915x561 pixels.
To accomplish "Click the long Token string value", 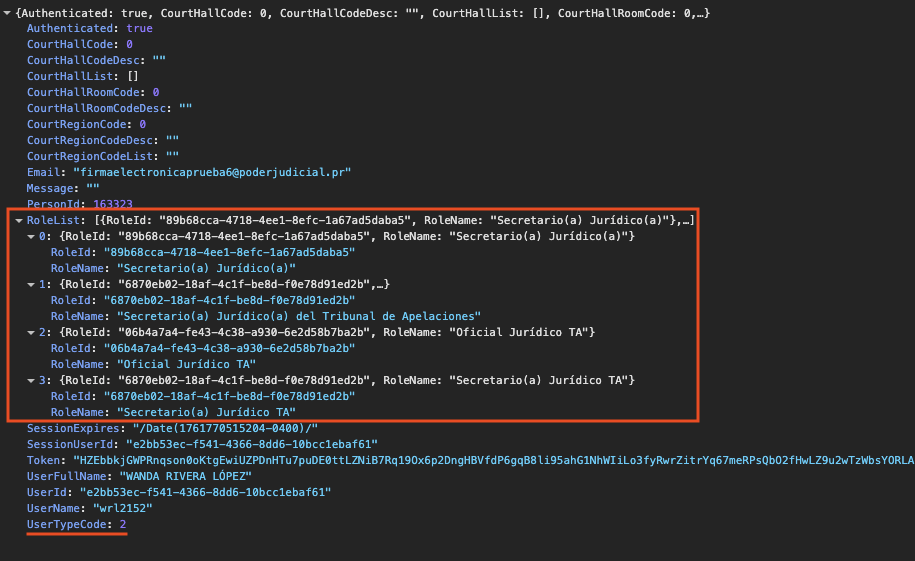I will pos(500,460).
